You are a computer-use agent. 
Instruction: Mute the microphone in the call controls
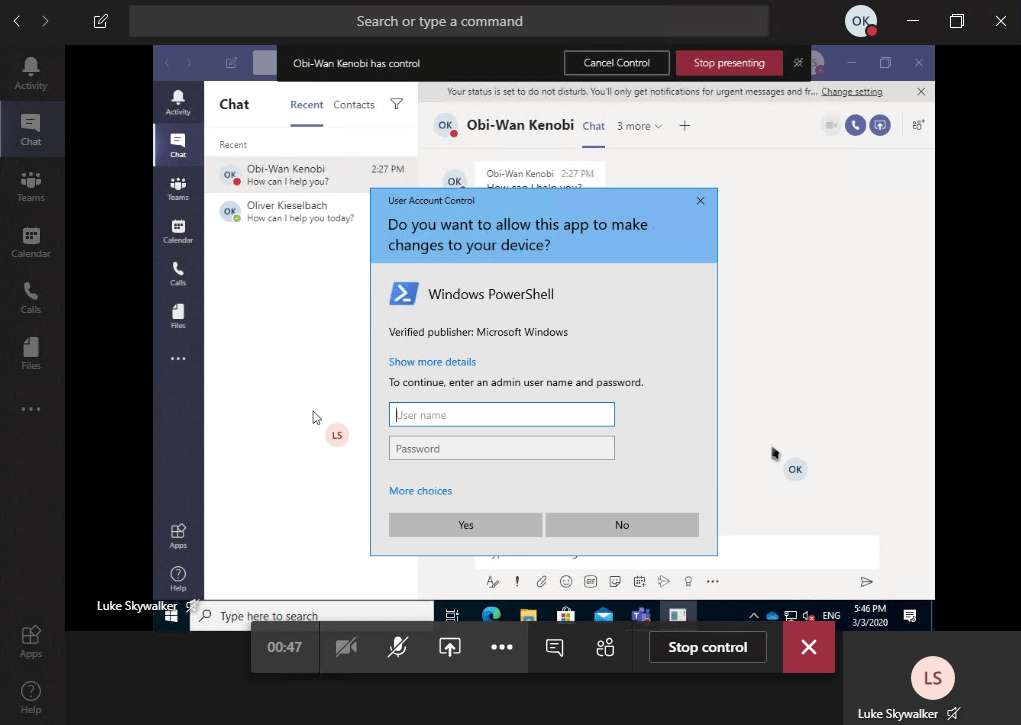pyautogui.click(x=397, y=647)
